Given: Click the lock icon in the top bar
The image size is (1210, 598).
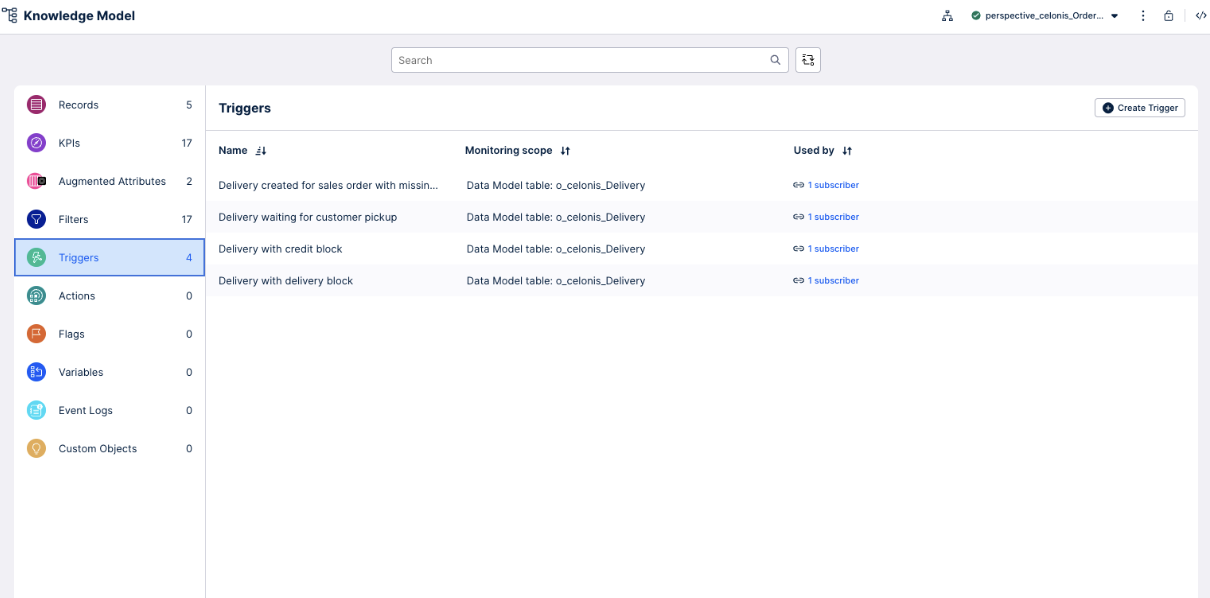Looking at the screenshot, I should tap(1168, 15).
